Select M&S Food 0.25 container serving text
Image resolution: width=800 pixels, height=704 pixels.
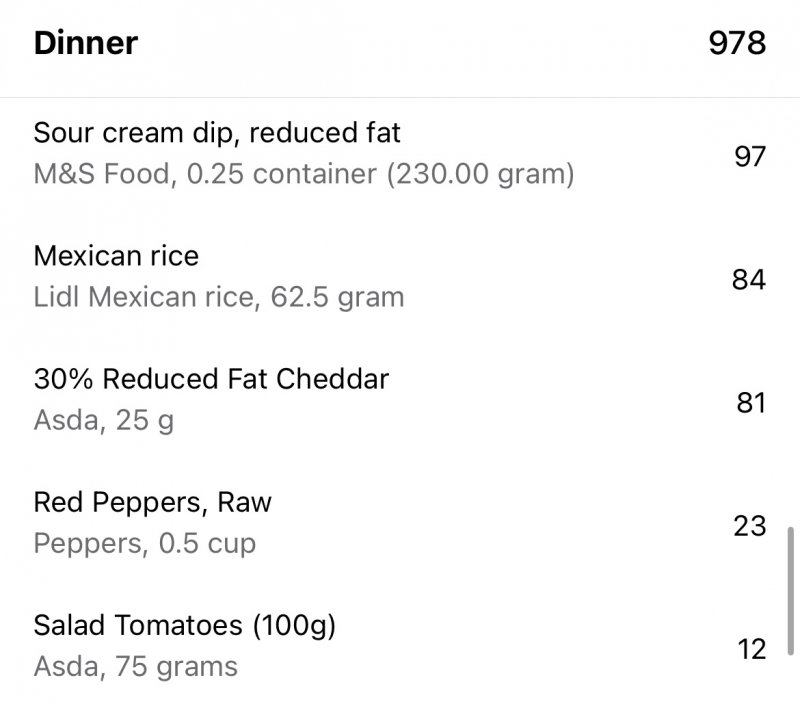click(304, 174)
